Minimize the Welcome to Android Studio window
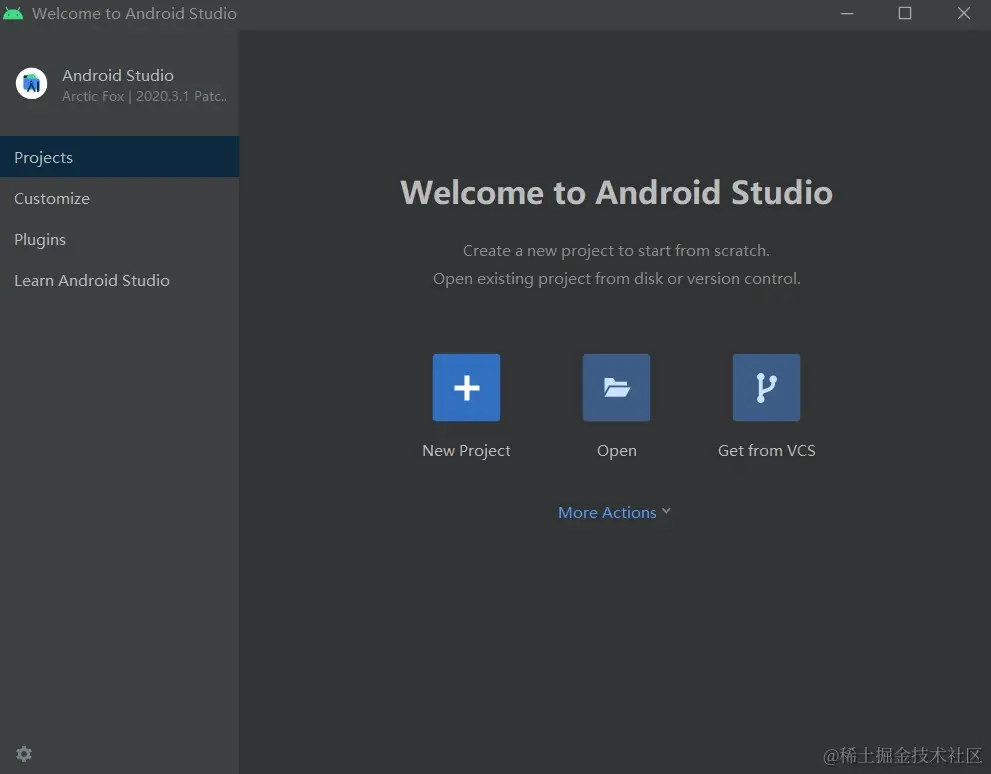Image resolution: width=991 pixels, height=774 pixels. click(x=847, y=13)
